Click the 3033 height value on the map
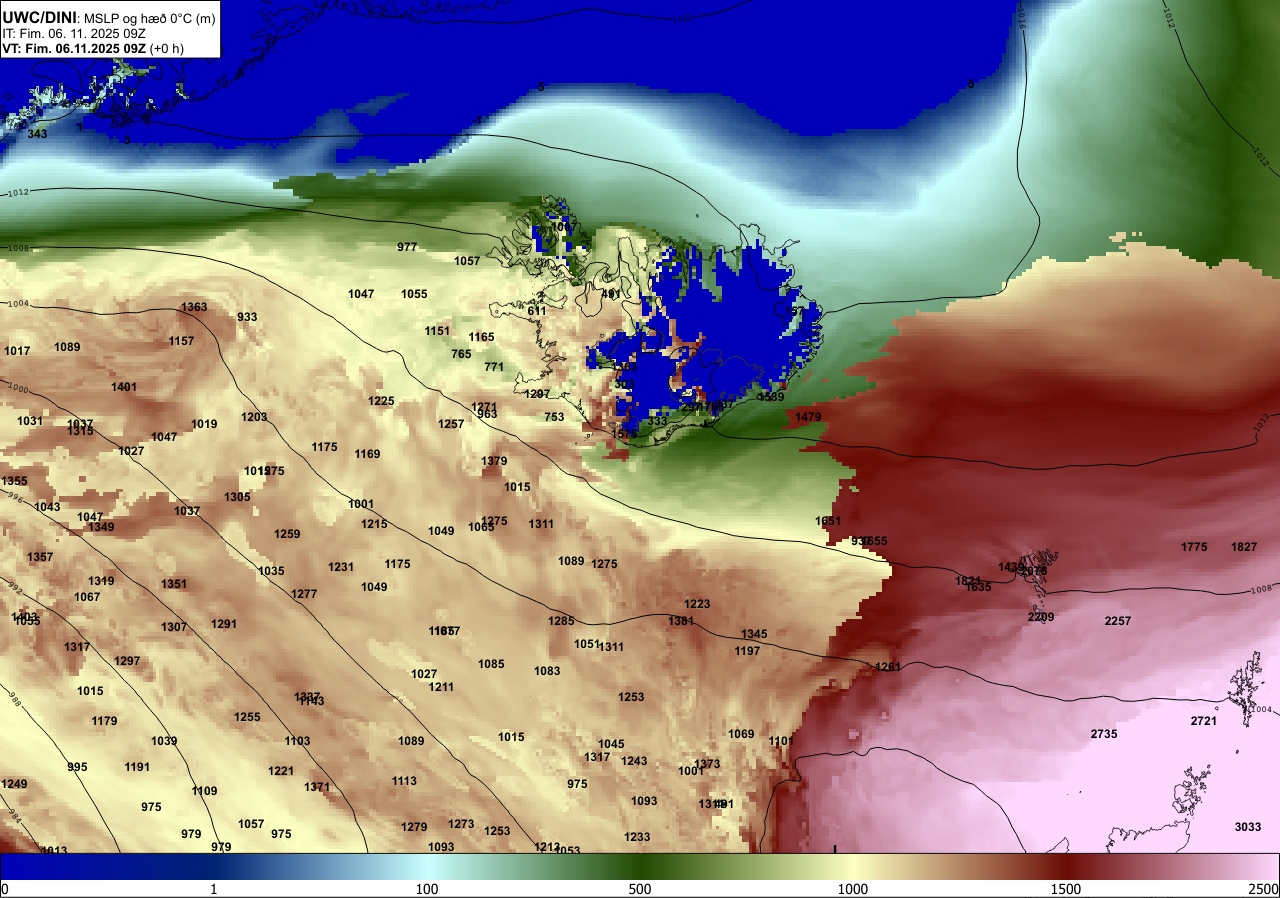The height and width of the screenshot is (898, 1280). click(x=1247, y=827)
